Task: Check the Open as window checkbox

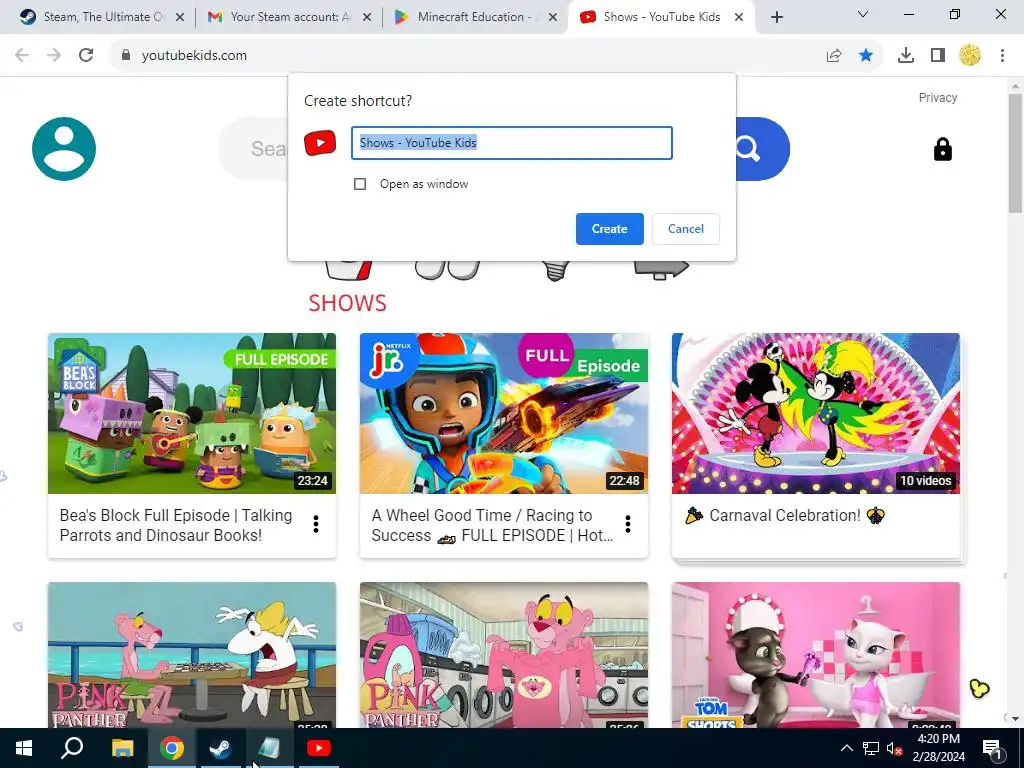Action: coord(360,184)
